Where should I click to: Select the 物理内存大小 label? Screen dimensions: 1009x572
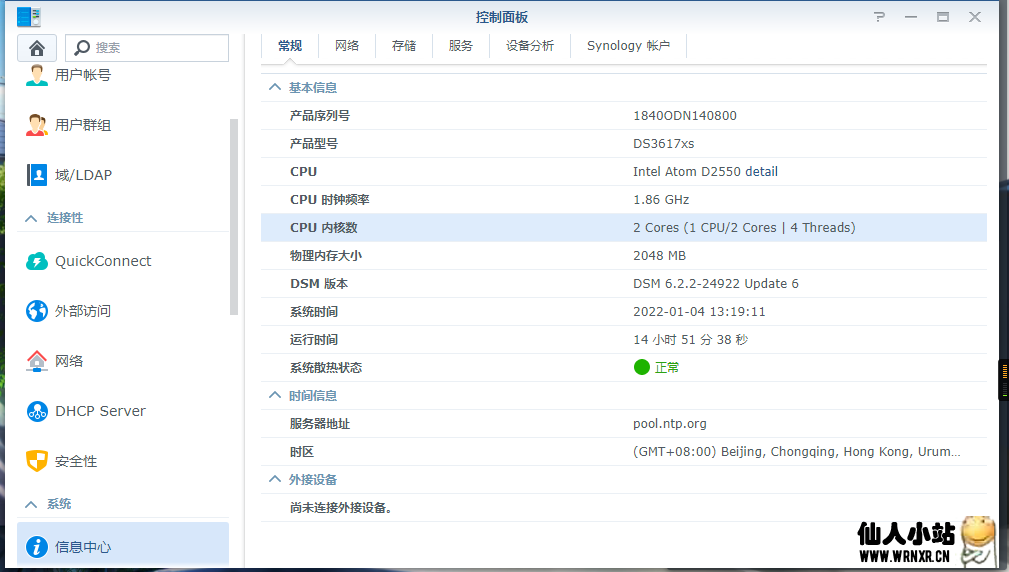coord(326,255)
